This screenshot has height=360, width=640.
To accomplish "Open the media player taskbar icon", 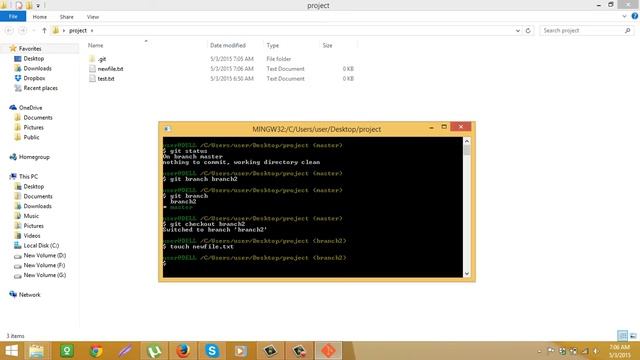I will (x=241, y=351).
